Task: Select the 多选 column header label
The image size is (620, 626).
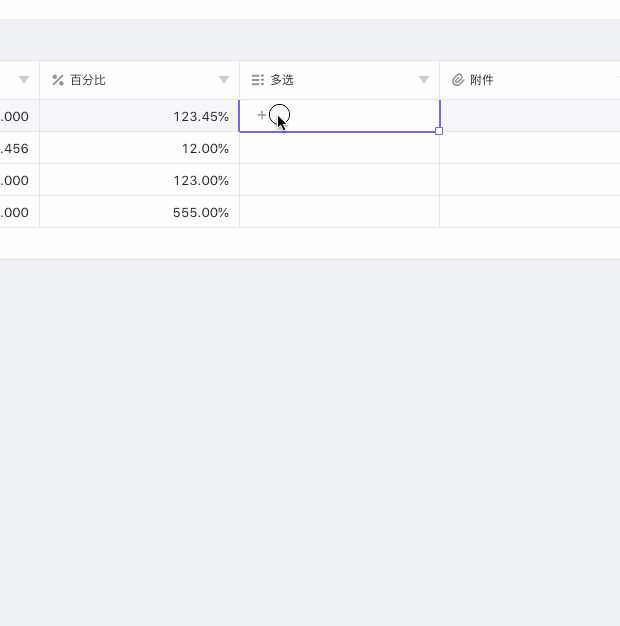Action: point(282,80)
